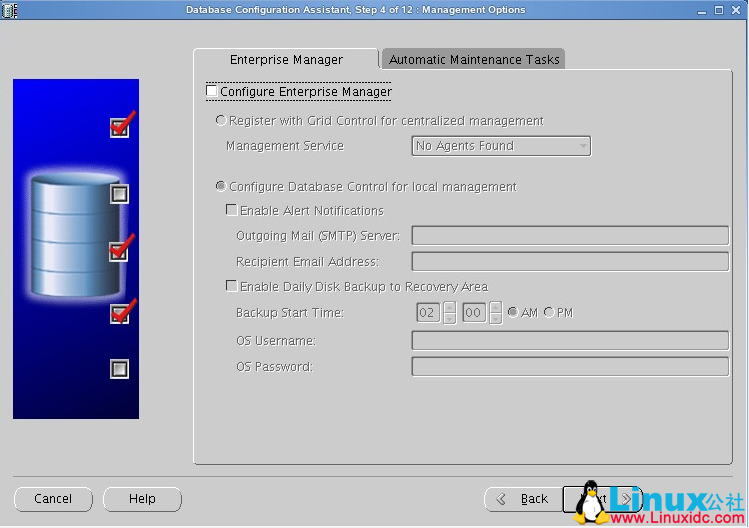Click the database cylinder graphic in sidebar

[73, 237]
